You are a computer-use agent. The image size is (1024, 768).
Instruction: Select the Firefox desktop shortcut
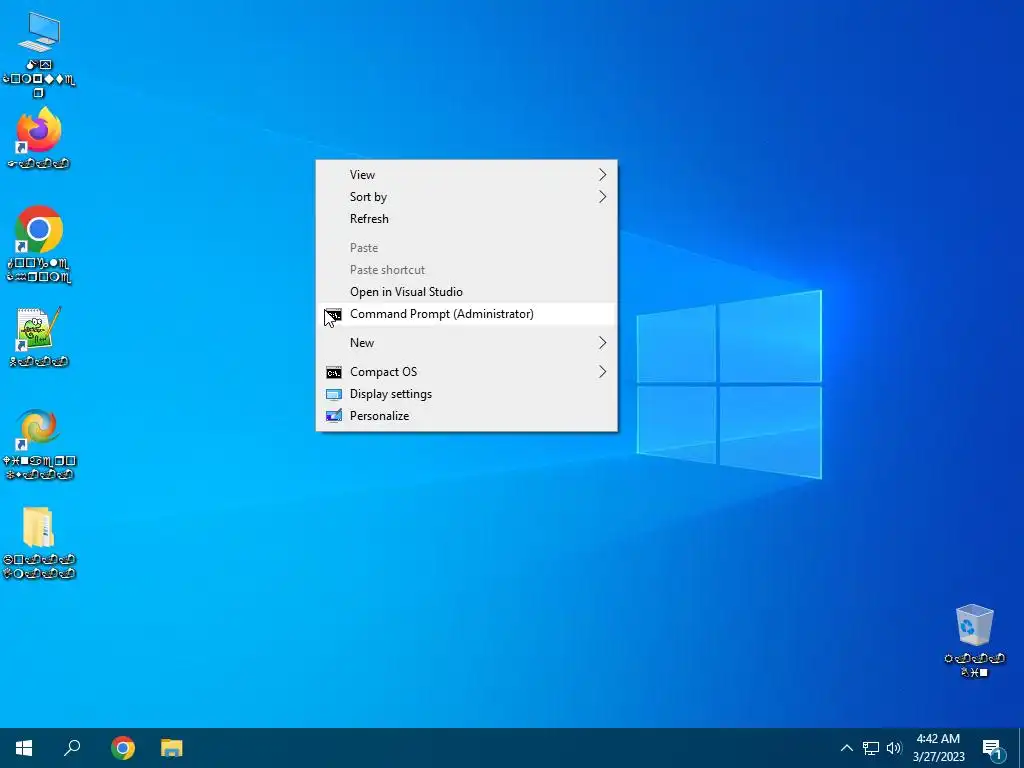pyautogui.click(x=39, y=138)
